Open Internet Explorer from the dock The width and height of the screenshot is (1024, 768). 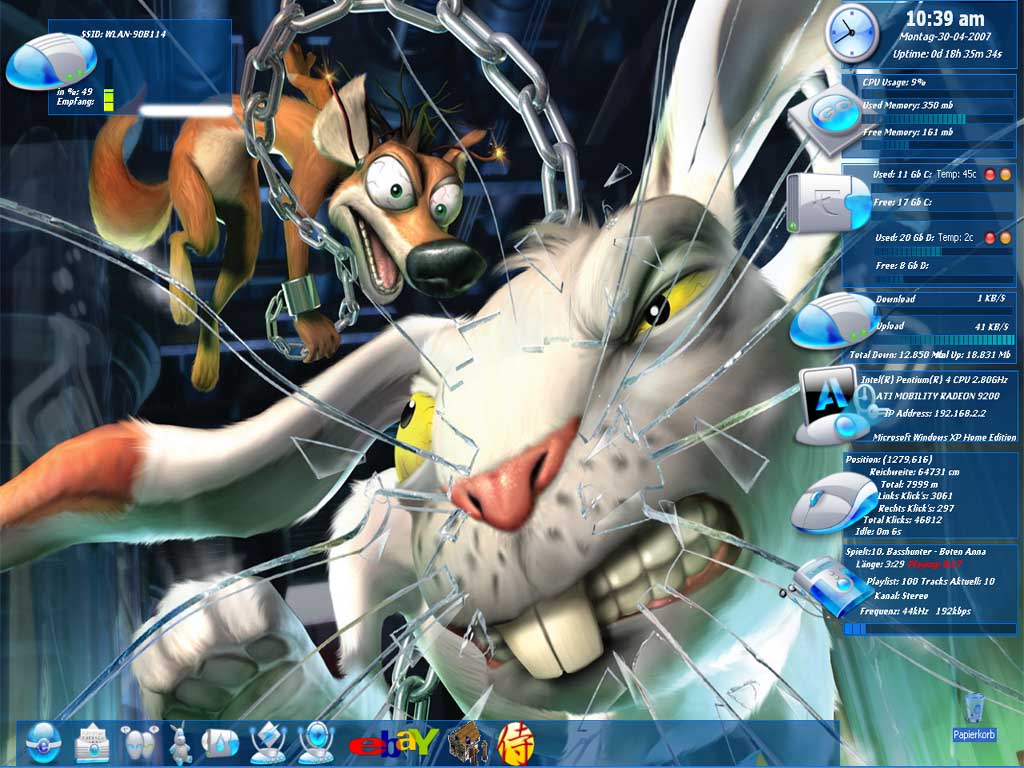pyautogui.click(x=44, y=743)
